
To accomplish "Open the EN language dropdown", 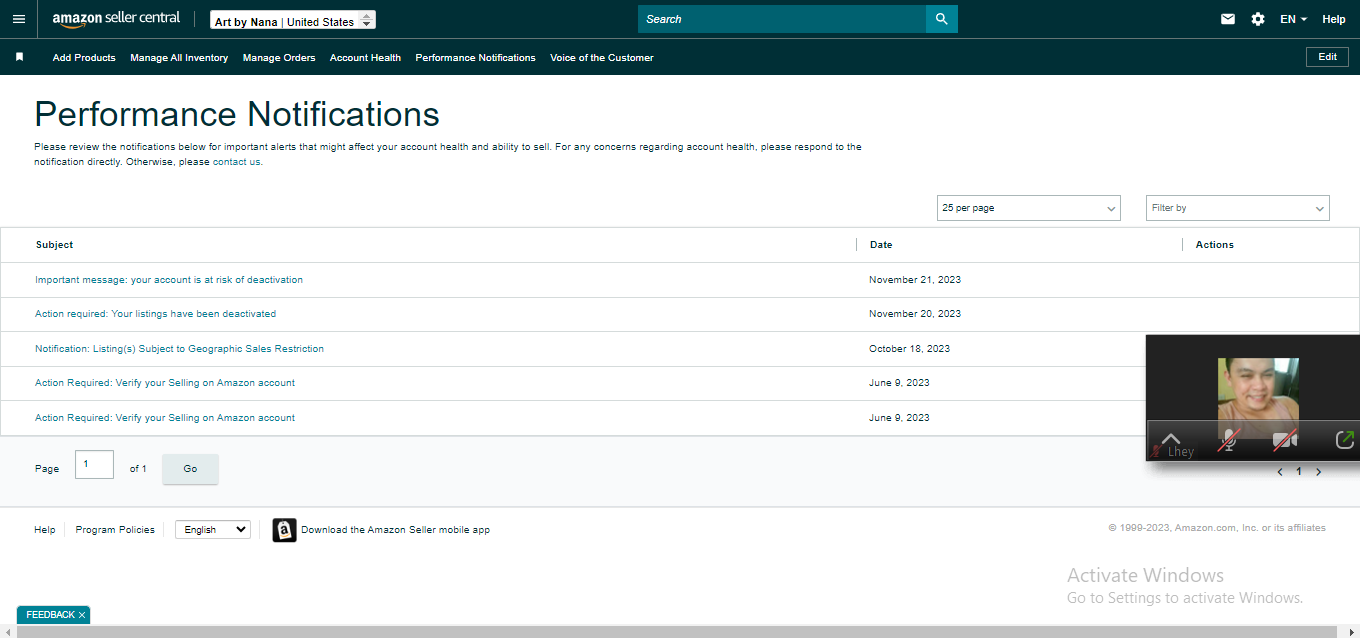I will pyautogui.click(x=1293, y=19).
